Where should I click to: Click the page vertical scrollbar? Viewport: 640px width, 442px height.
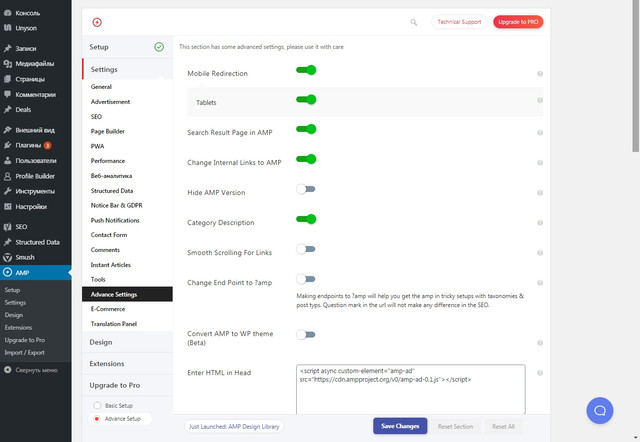click(x=636, y=76)
